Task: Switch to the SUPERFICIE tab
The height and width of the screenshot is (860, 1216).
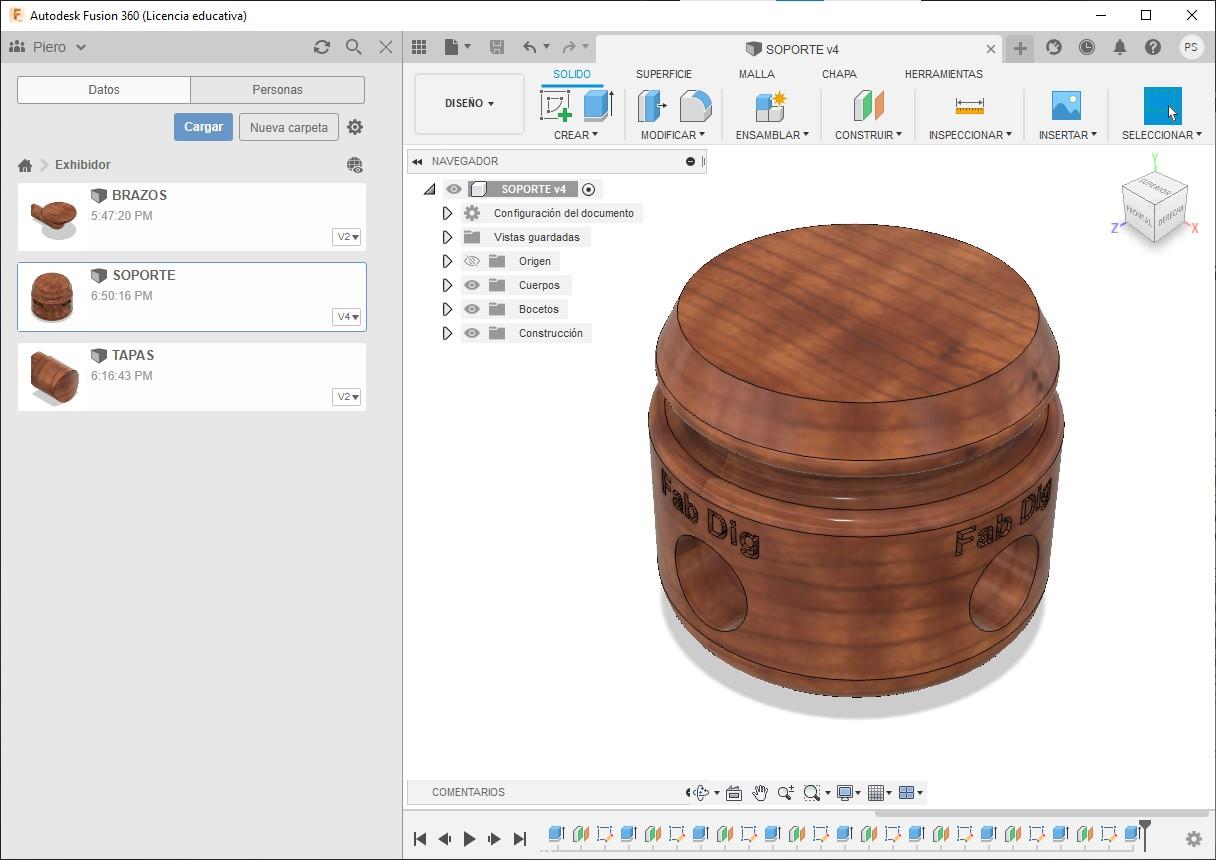Action: (x=664, y=74)
